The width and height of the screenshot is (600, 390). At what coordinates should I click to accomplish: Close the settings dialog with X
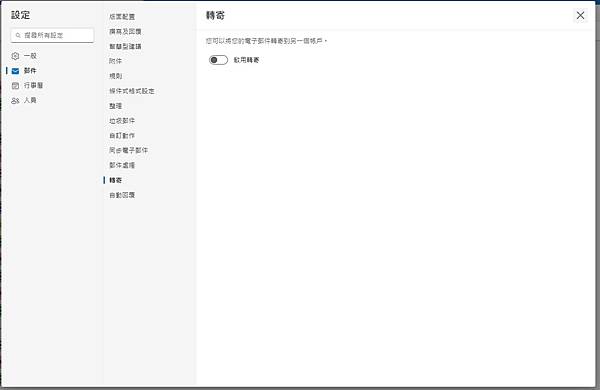point(580,15)
